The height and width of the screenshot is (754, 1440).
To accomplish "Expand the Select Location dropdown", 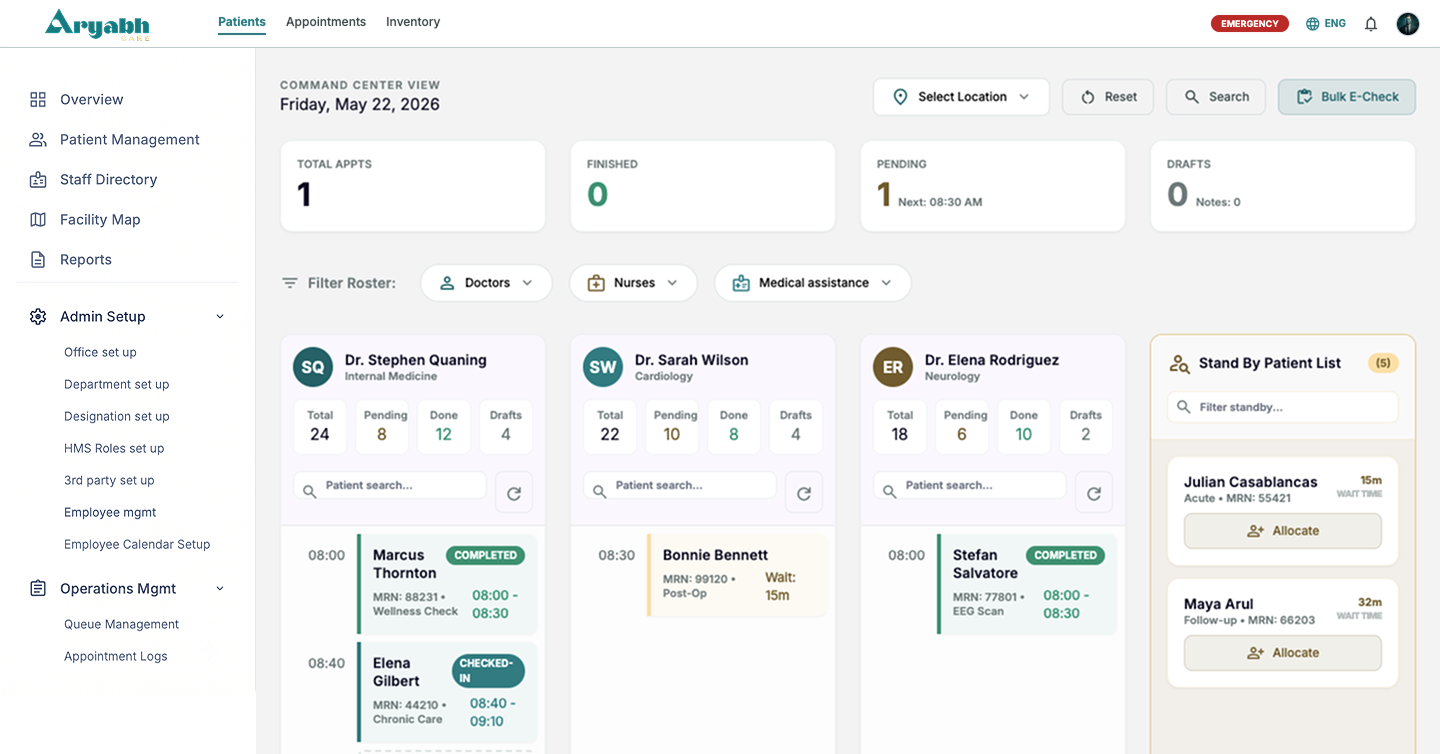I will pos(961,97).
